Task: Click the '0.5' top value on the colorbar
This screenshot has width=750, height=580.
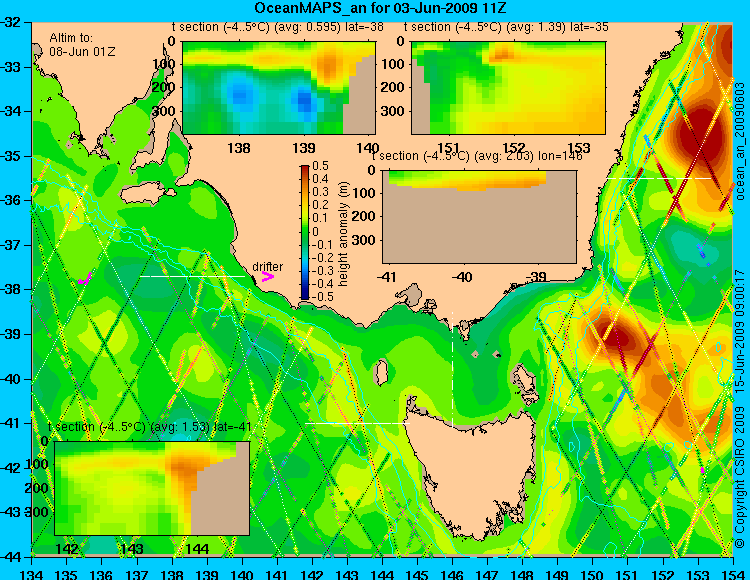Action: (x=320, y=166)
